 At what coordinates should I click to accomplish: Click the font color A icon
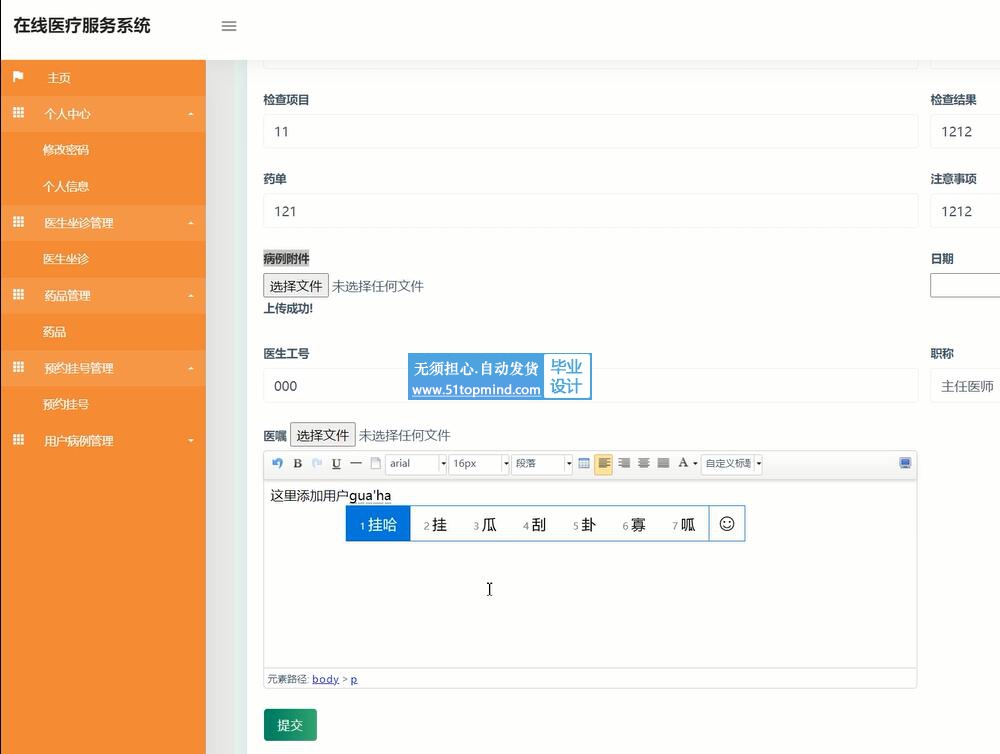[x=683, y=463]
